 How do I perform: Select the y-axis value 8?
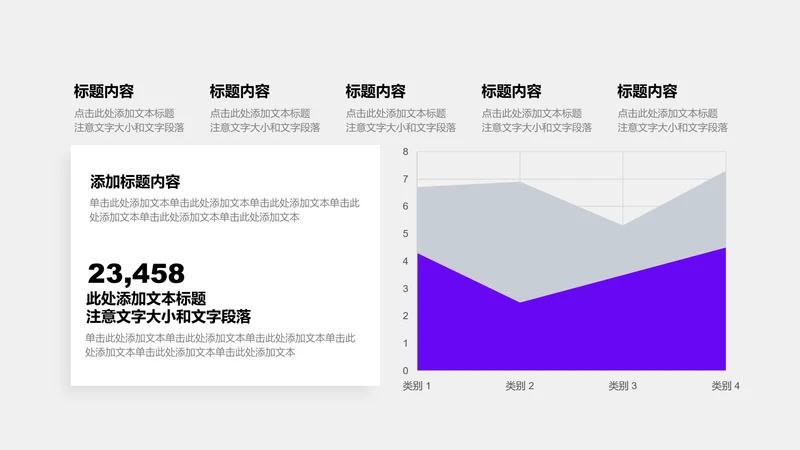pos(406,152)
